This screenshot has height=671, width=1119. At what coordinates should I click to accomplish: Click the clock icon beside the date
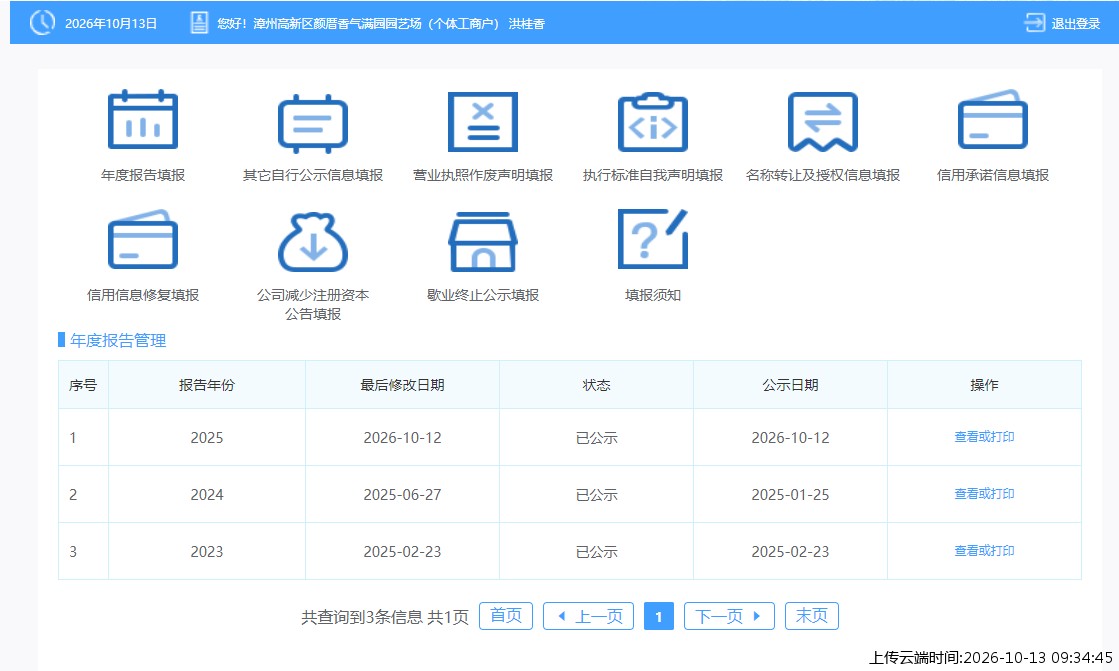pos(42,23)
